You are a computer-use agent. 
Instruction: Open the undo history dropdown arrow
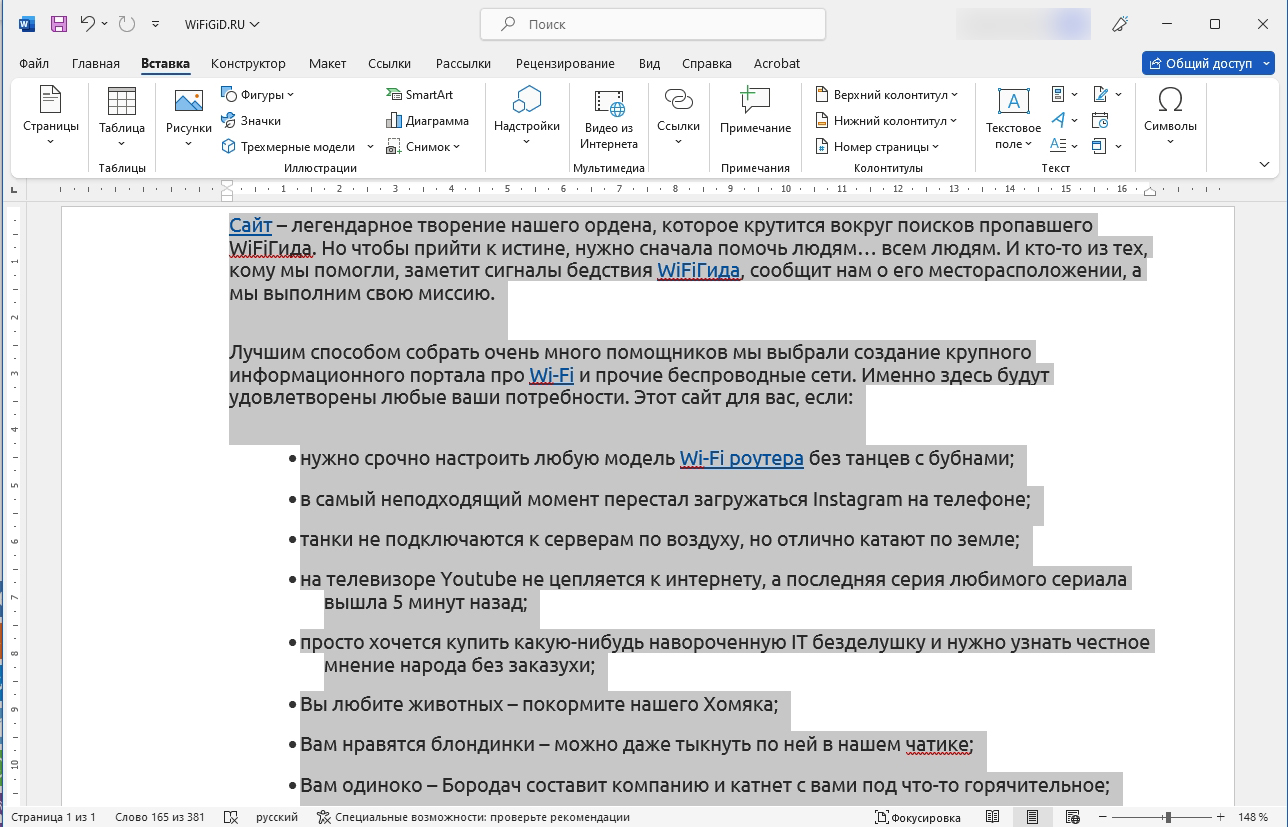coord(105,24)
